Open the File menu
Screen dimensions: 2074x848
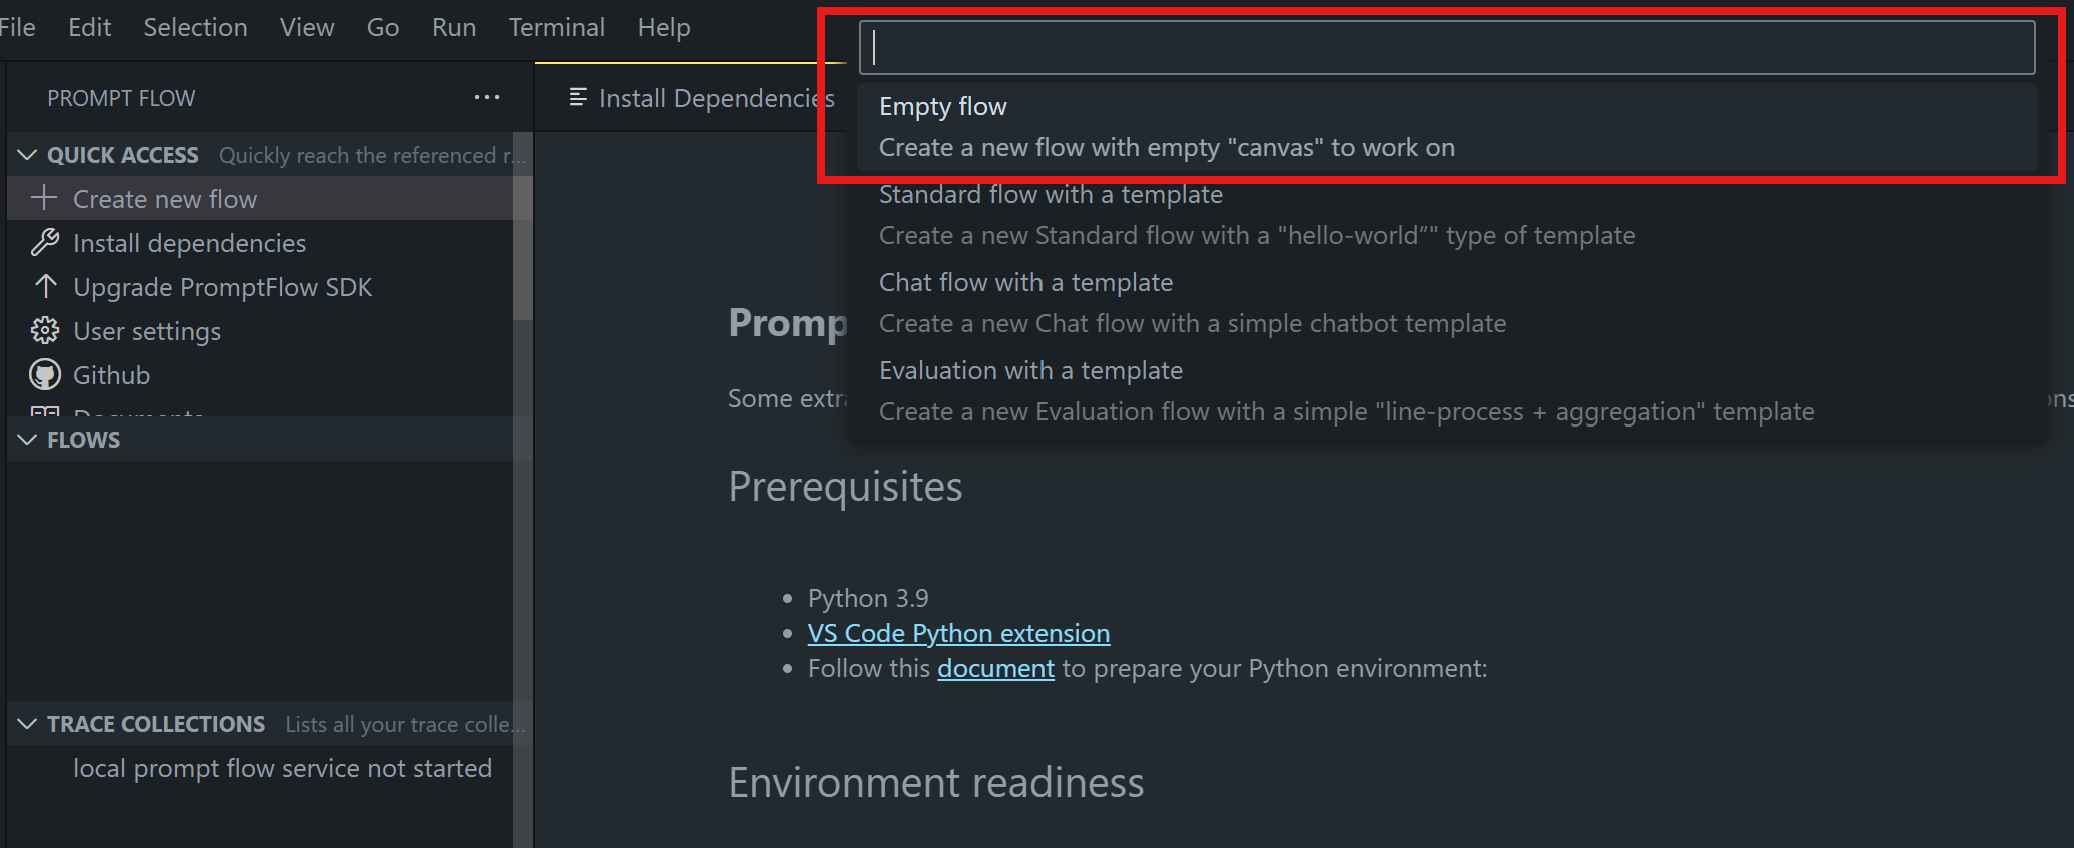(x=17, y=27)
